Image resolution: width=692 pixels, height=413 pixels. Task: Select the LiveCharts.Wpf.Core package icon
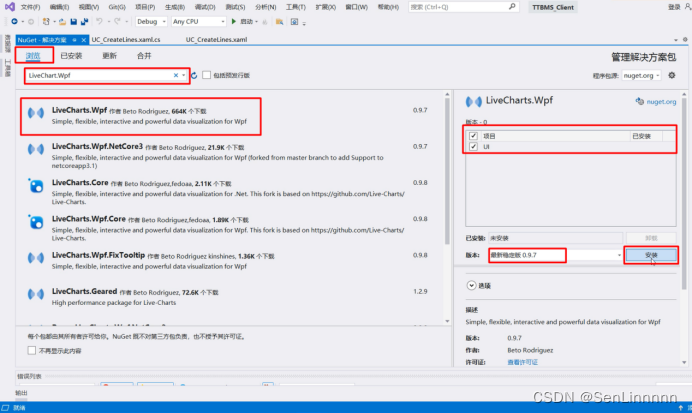tap(36, 222)
